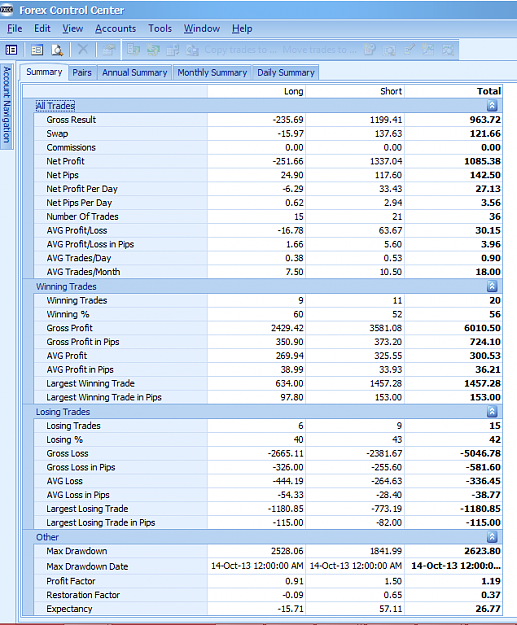Click the Winning % row label
The width and height of the screenshot is (517, 625).
point(68,314)
